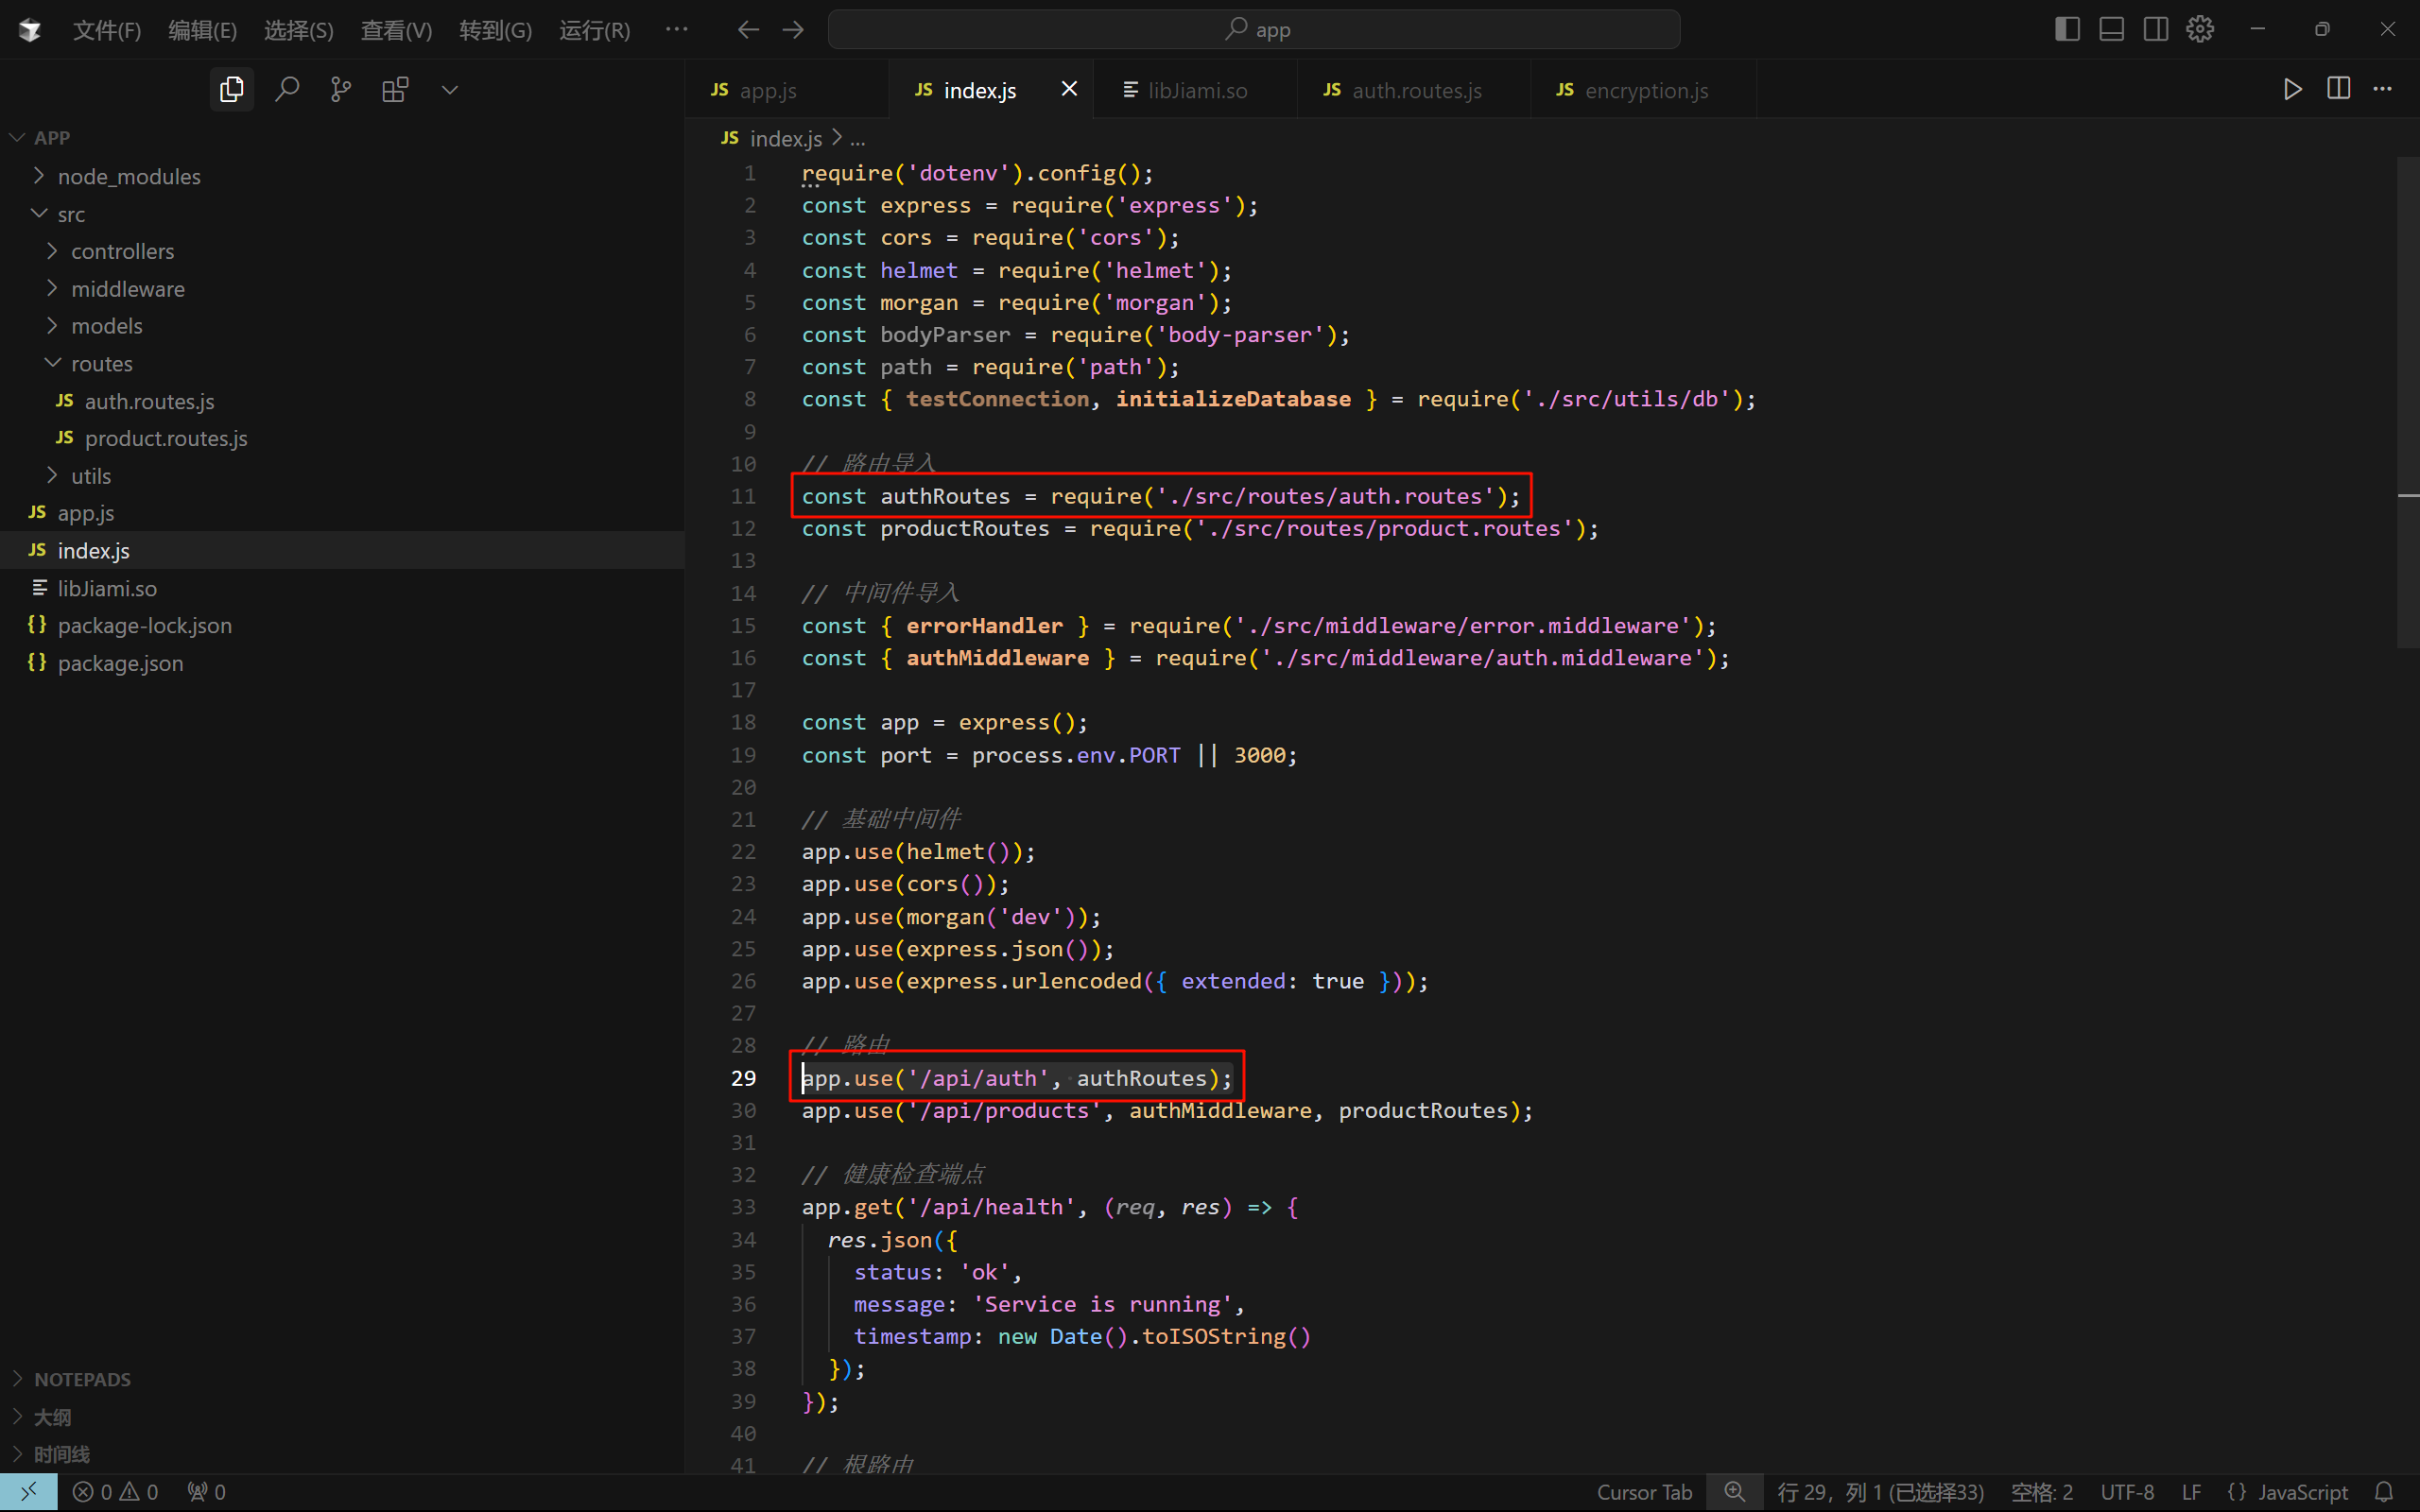Viewport: 2420px width, 1512px height.
Task: Open the Source Control panel icon
Action: (x=341, y=90)
